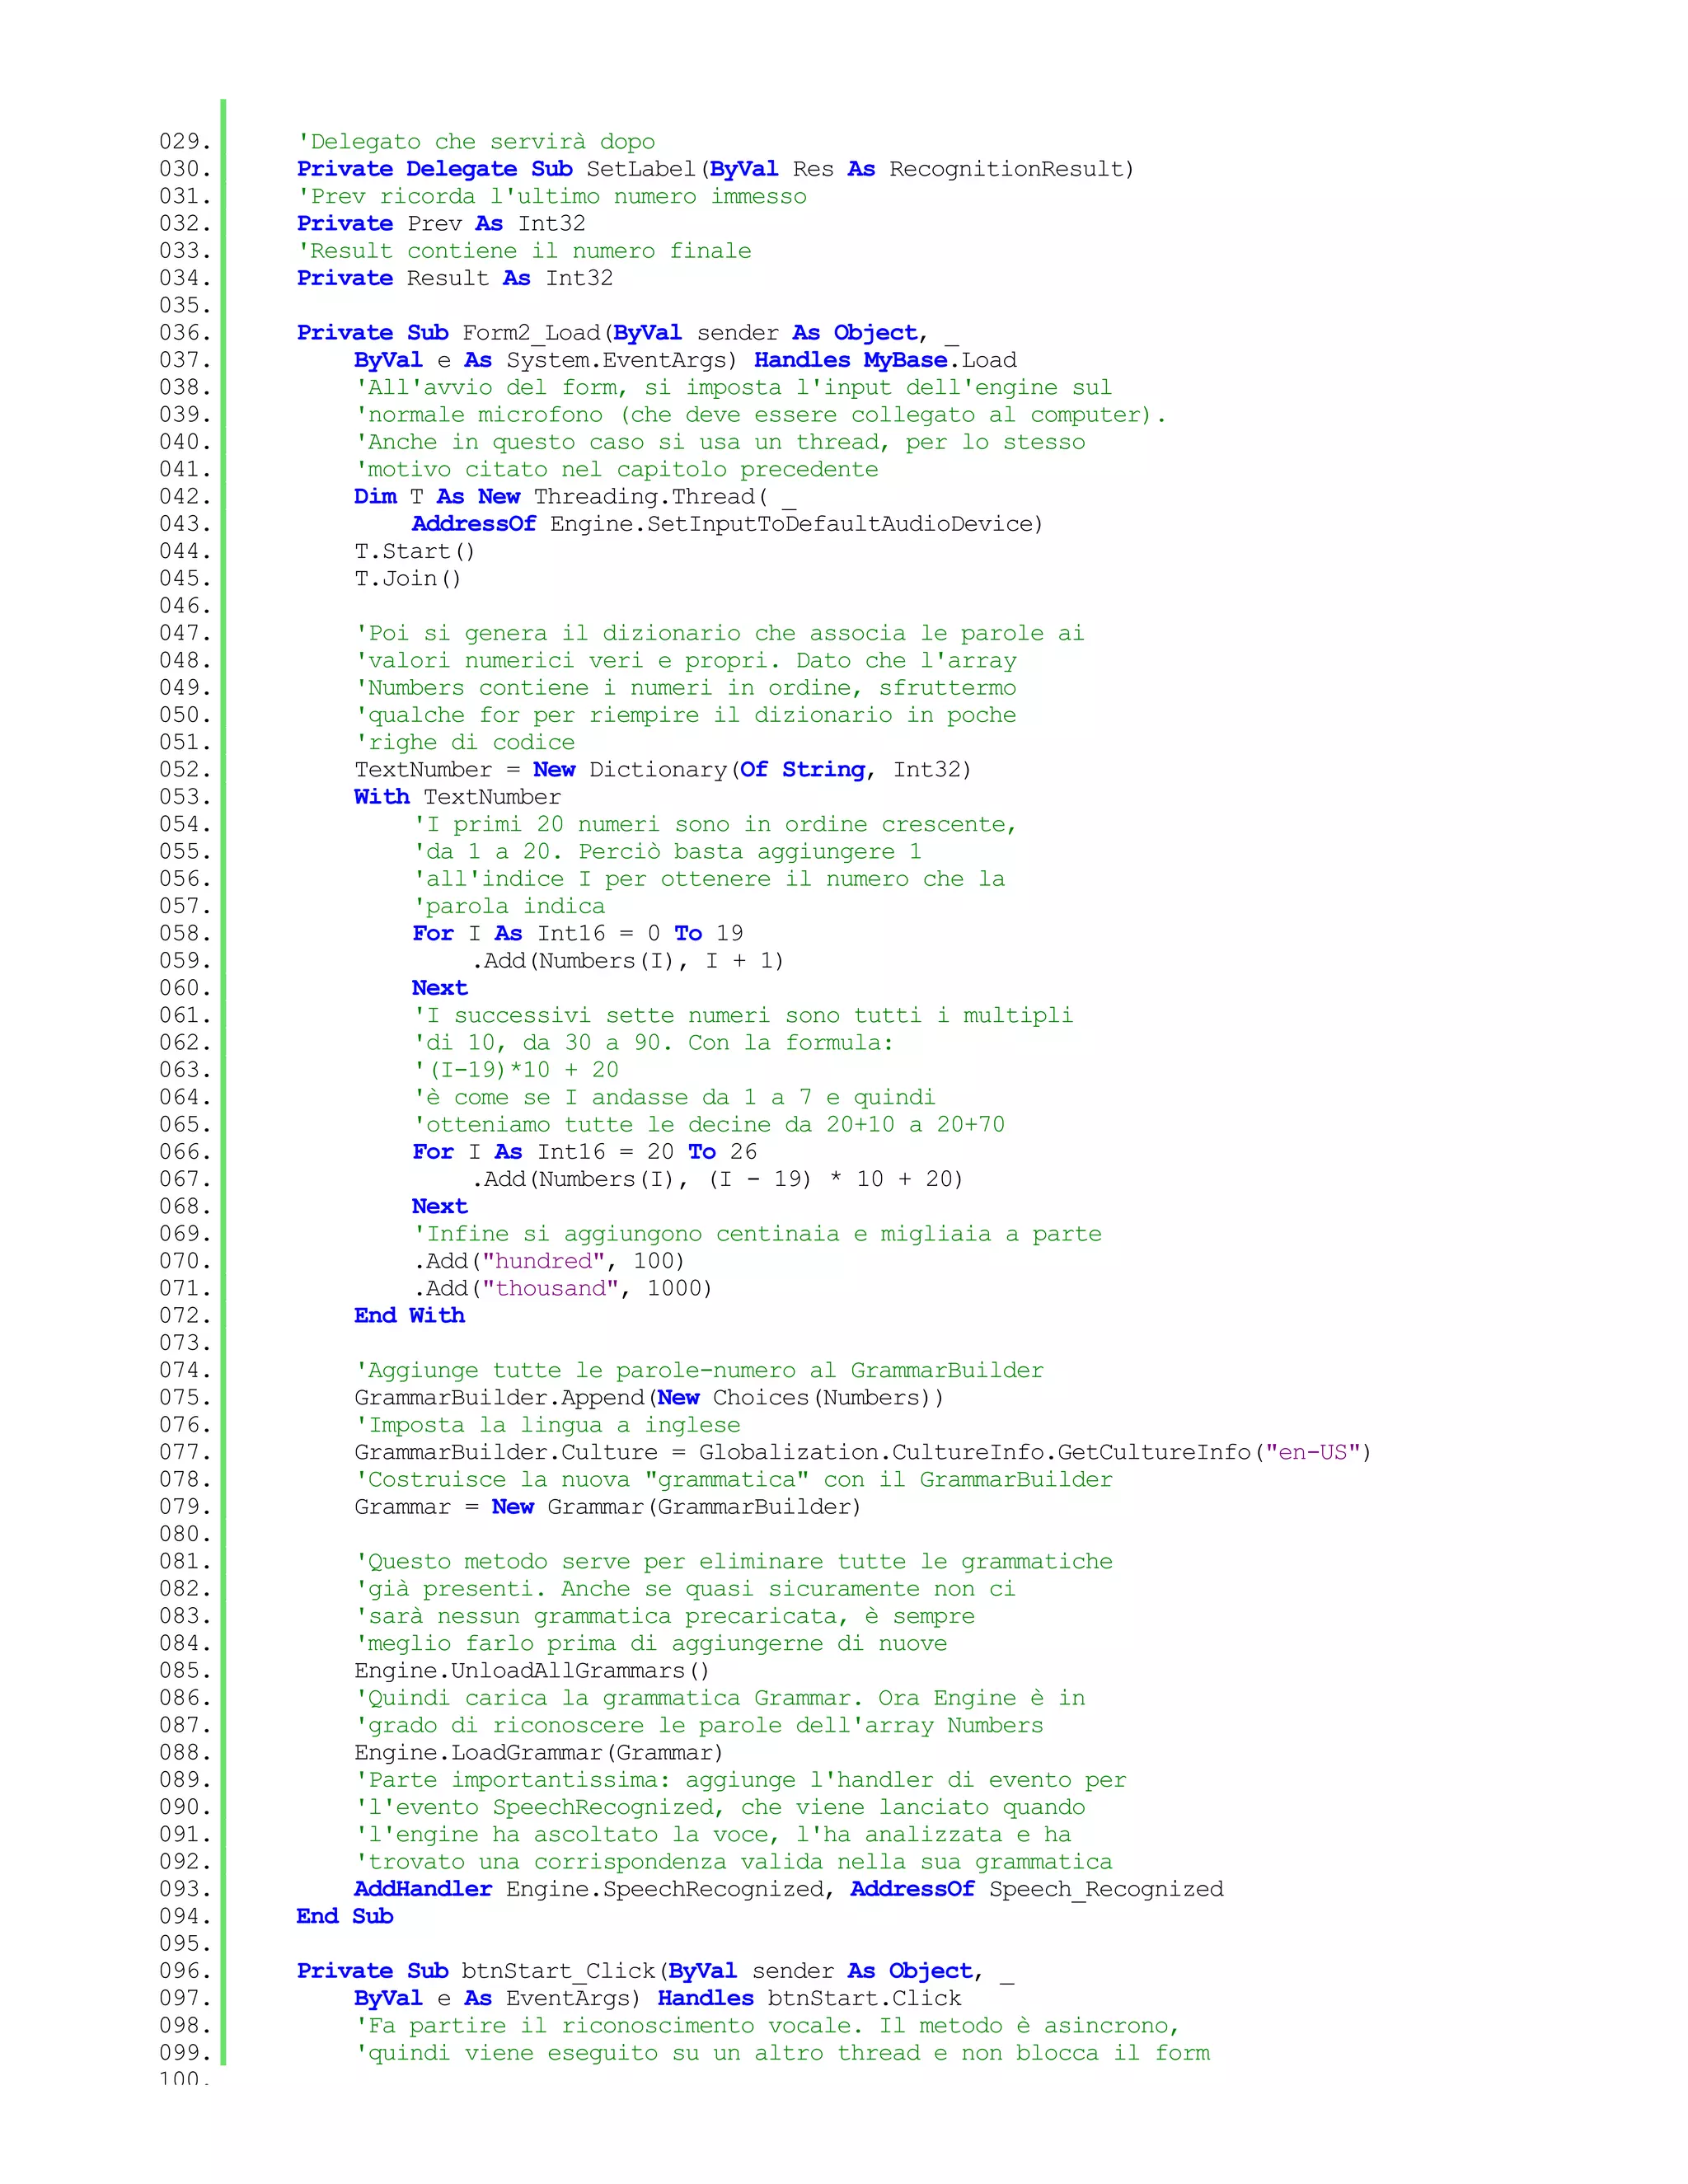Click the comment 'Delegato che servirà dopo
The image size is (1688, 2184).
(476, 142)
